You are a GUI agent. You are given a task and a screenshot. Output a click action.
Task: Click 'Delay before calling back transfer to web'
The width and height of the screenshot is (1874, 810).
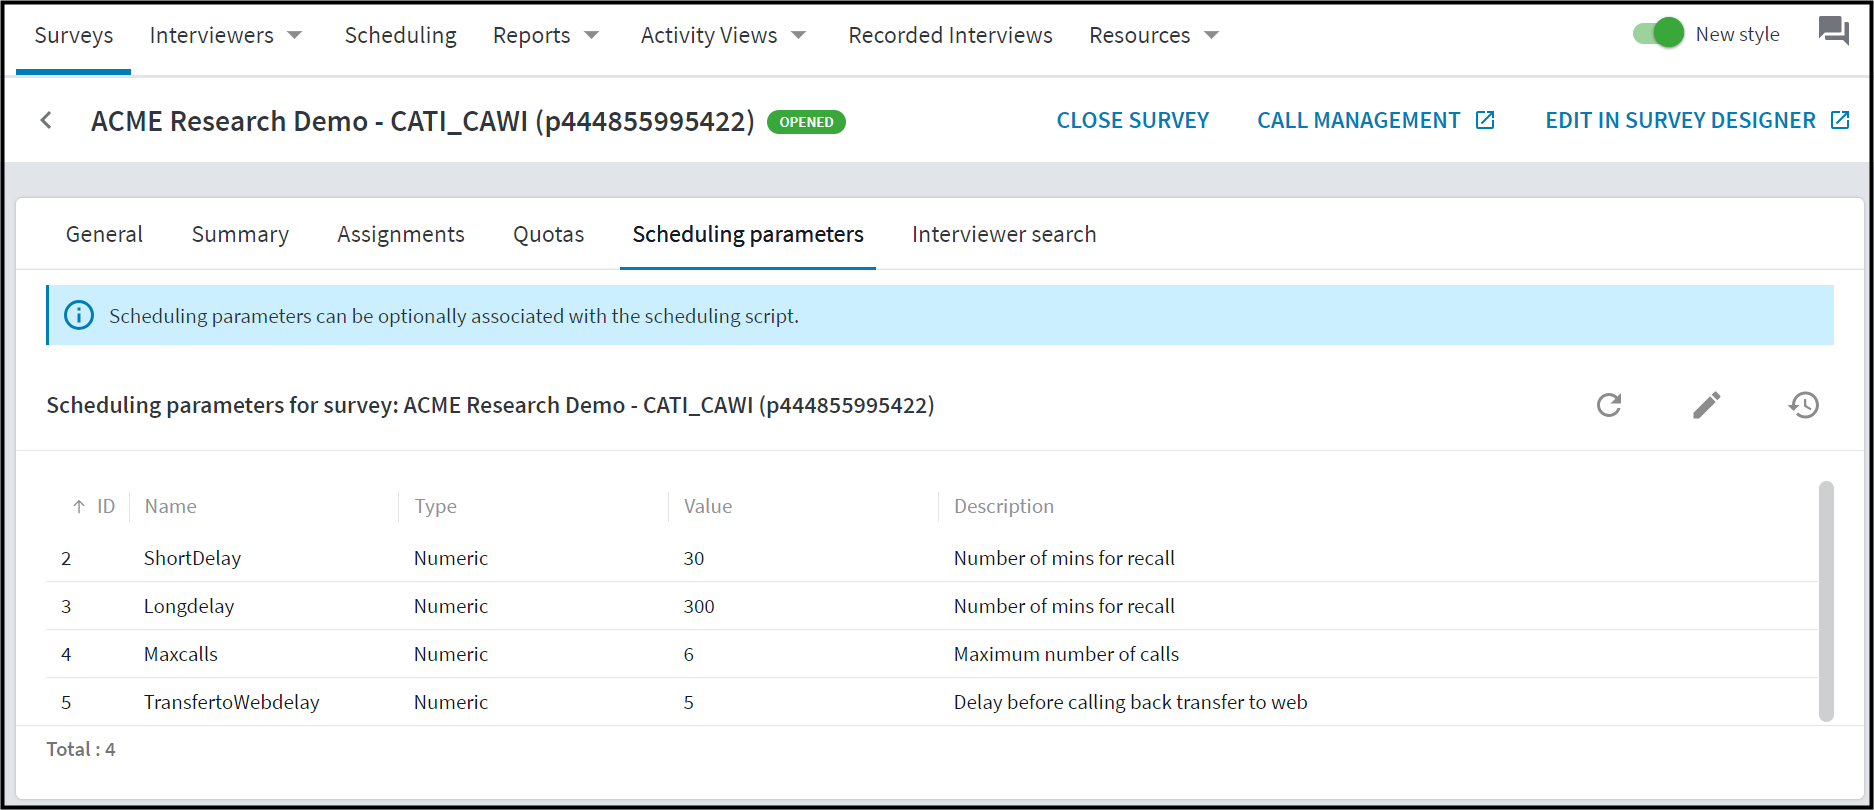[x=1130, y=702]
